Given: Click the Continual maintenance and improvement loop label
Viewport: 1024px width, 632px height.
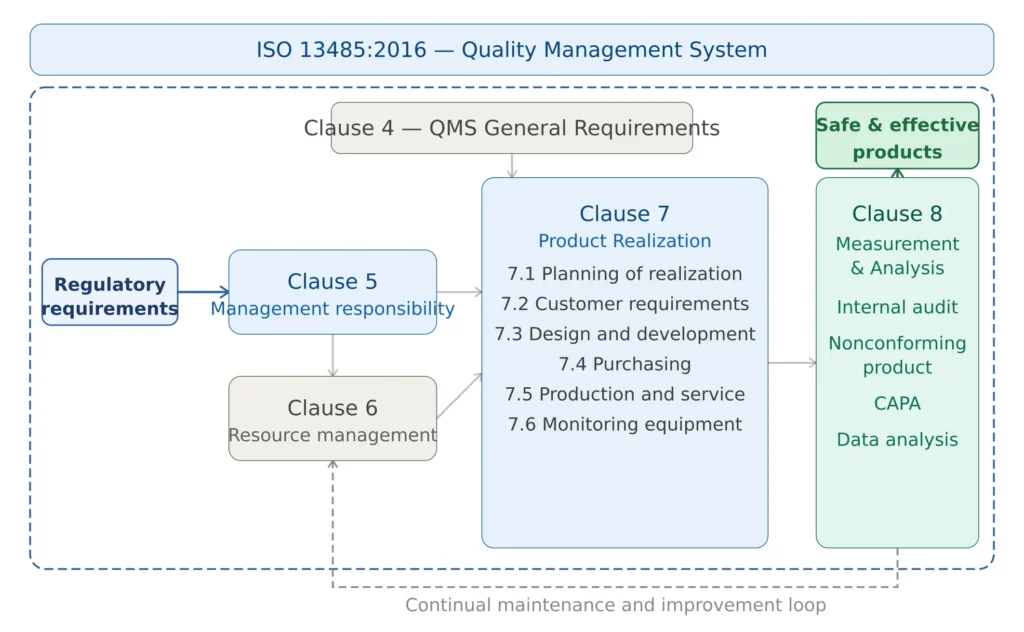Looking at the screenshot, I should (x=615, y=604).
